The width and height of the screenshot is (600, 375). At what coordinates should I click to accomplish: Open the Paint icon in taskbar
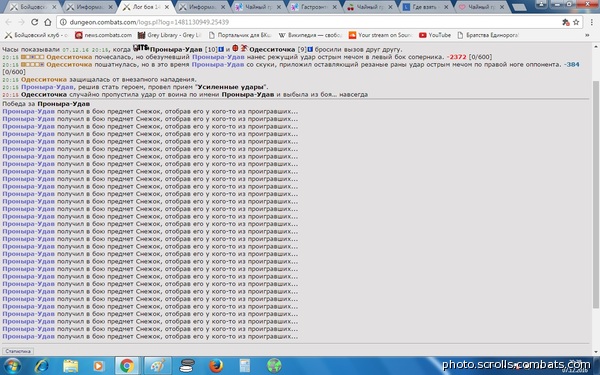[x=158, y=366]
